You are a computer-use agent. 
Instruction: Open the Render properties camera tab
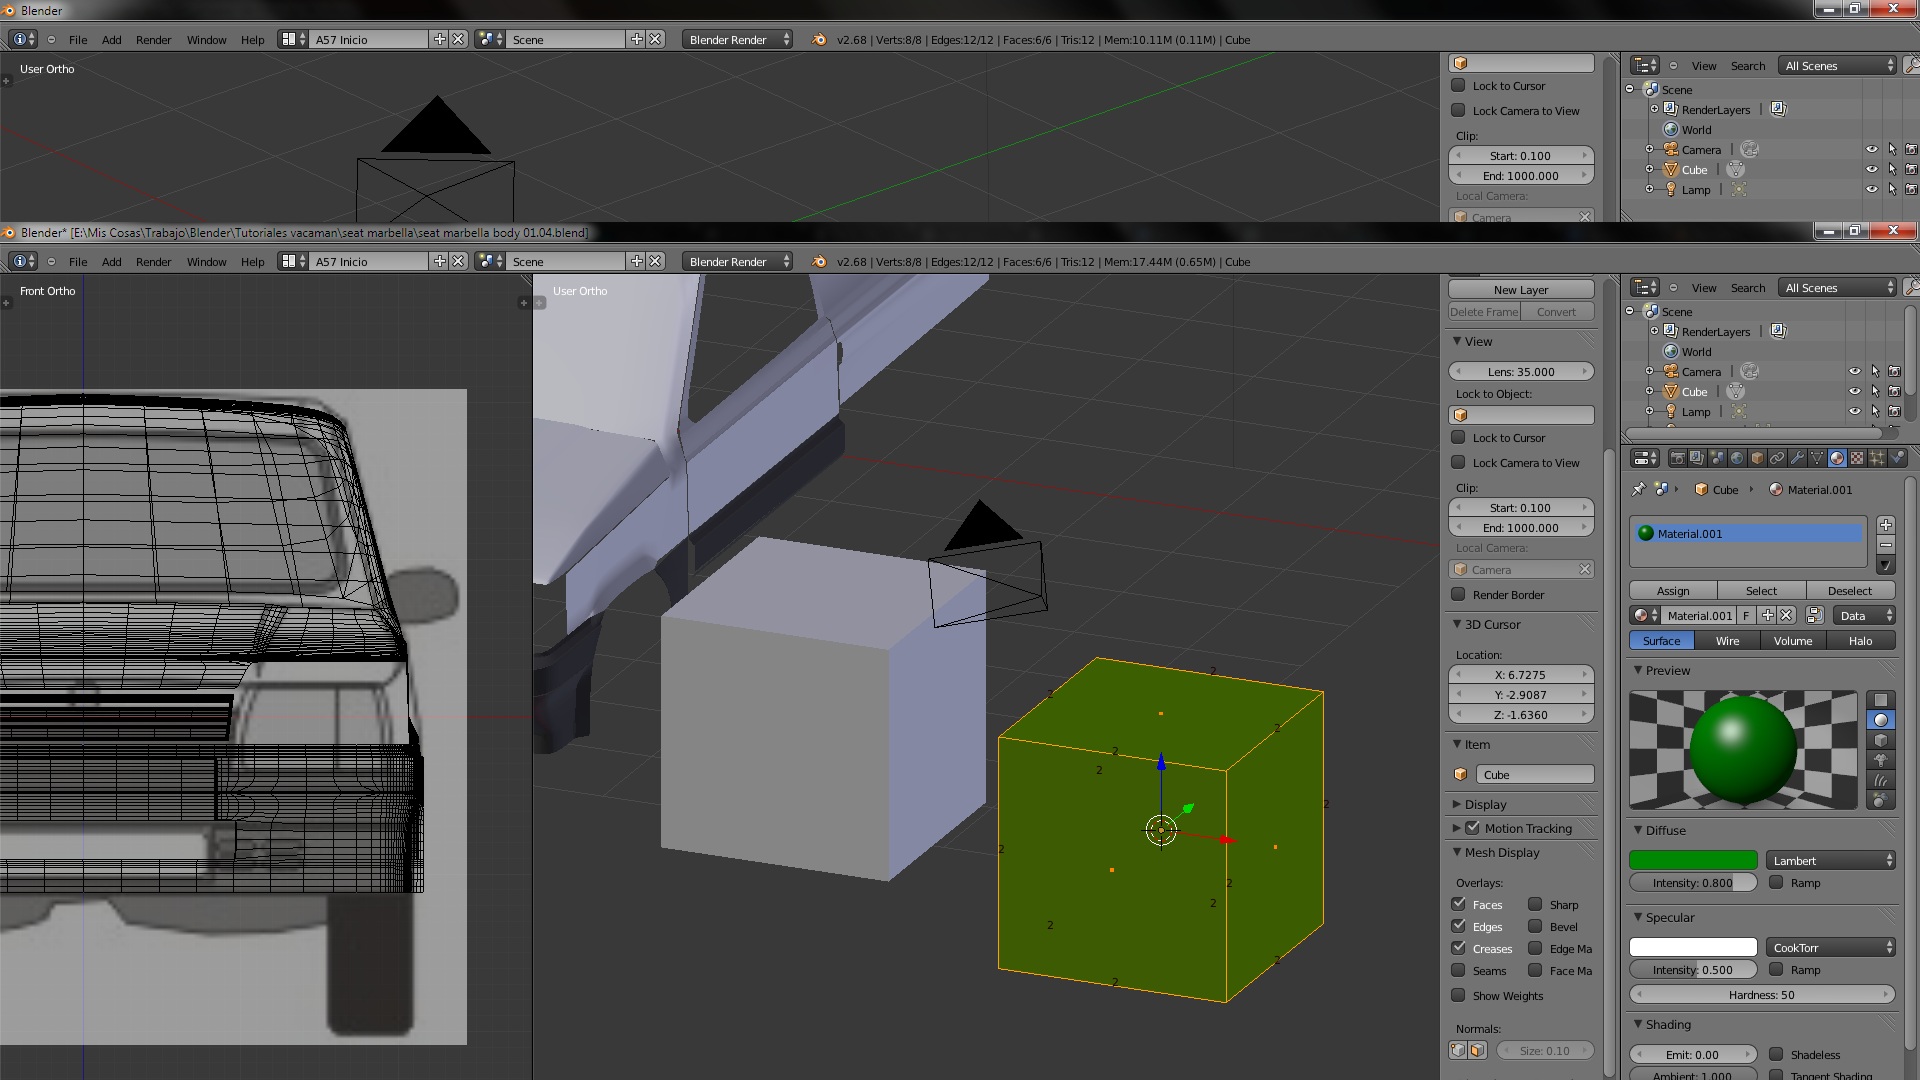tap(1678, 458)
